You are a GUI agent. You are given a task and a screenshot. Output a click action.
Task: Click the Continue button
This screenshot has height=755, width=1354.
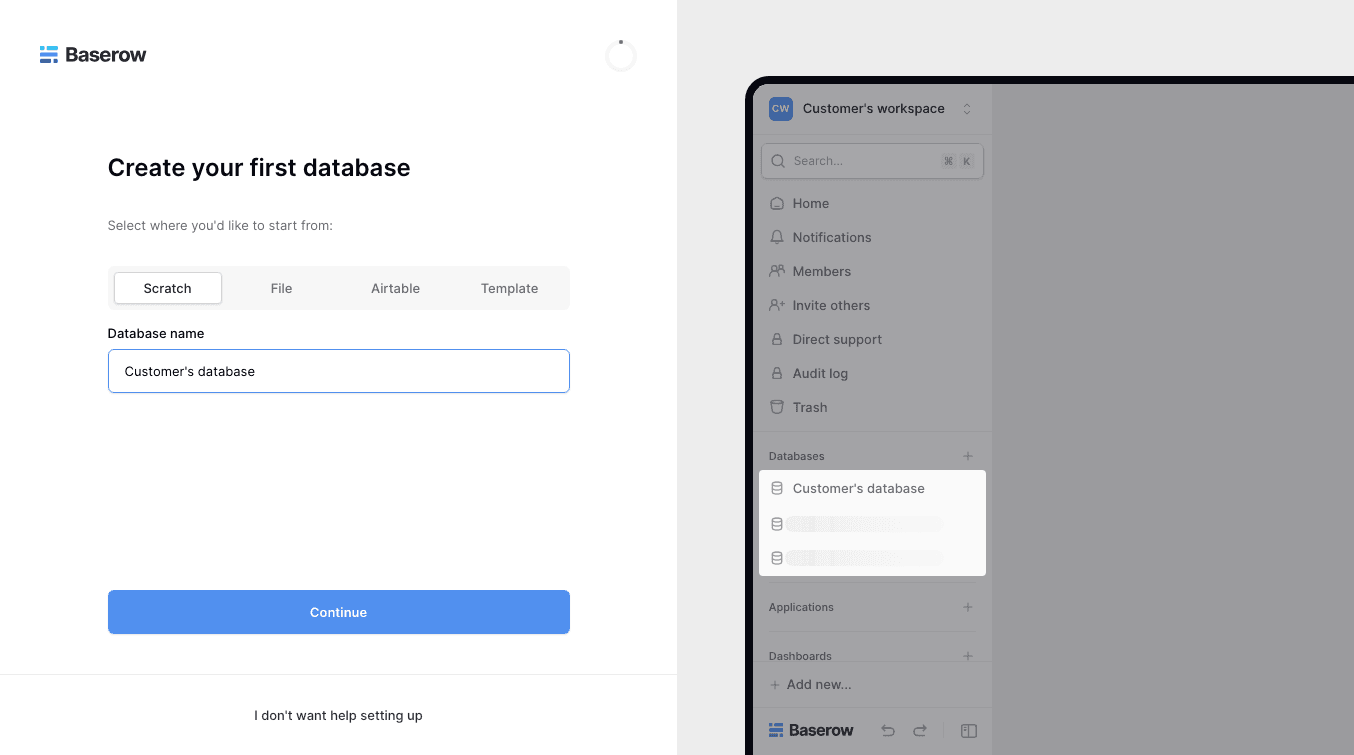pyautogui.click(x=339, y=612)
